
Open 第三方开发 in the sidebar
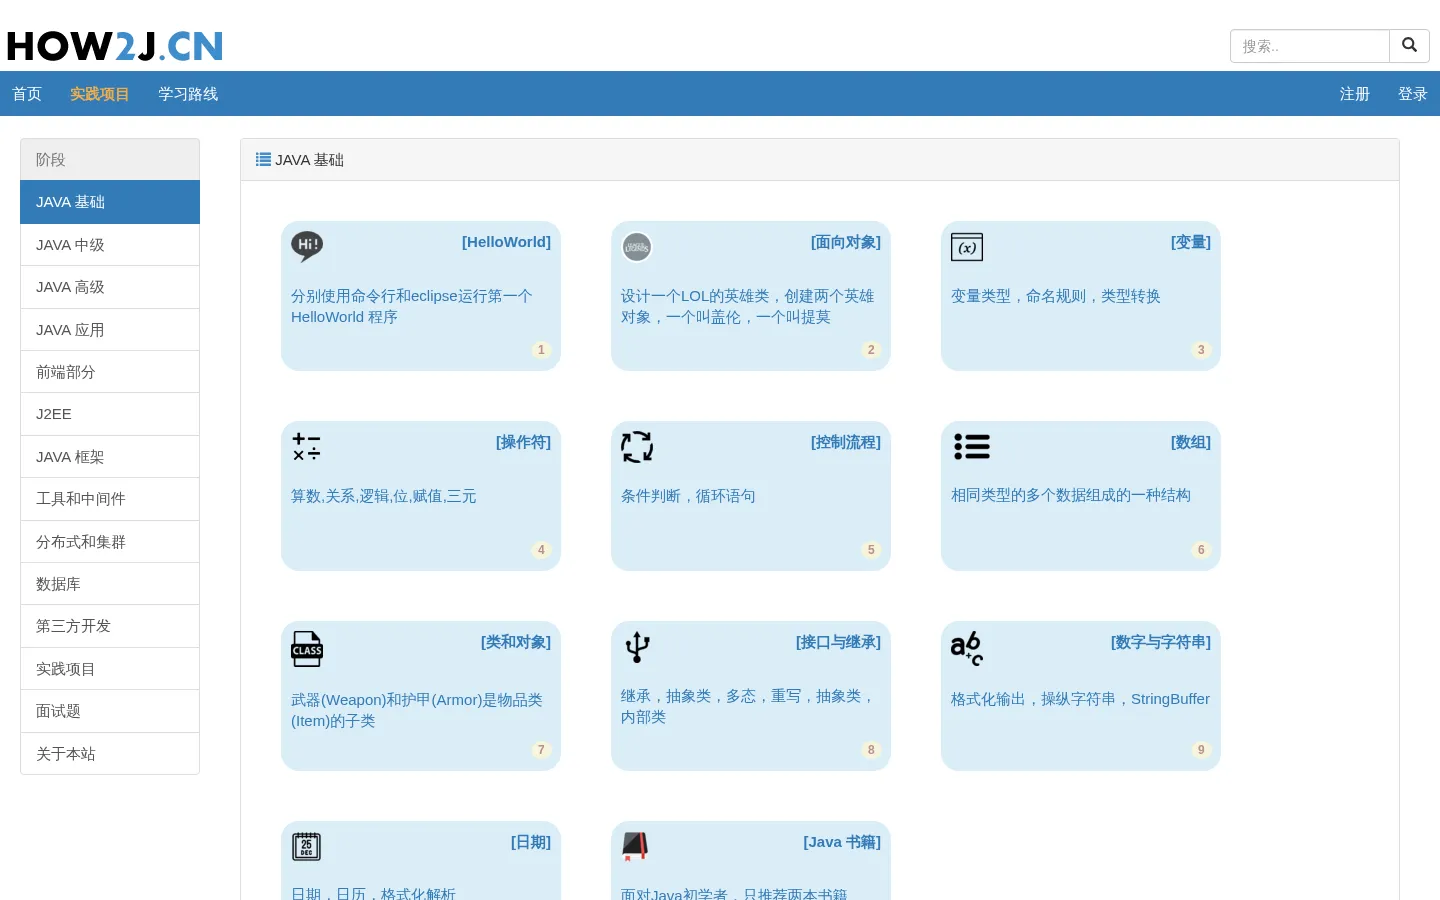click(110, 626)
